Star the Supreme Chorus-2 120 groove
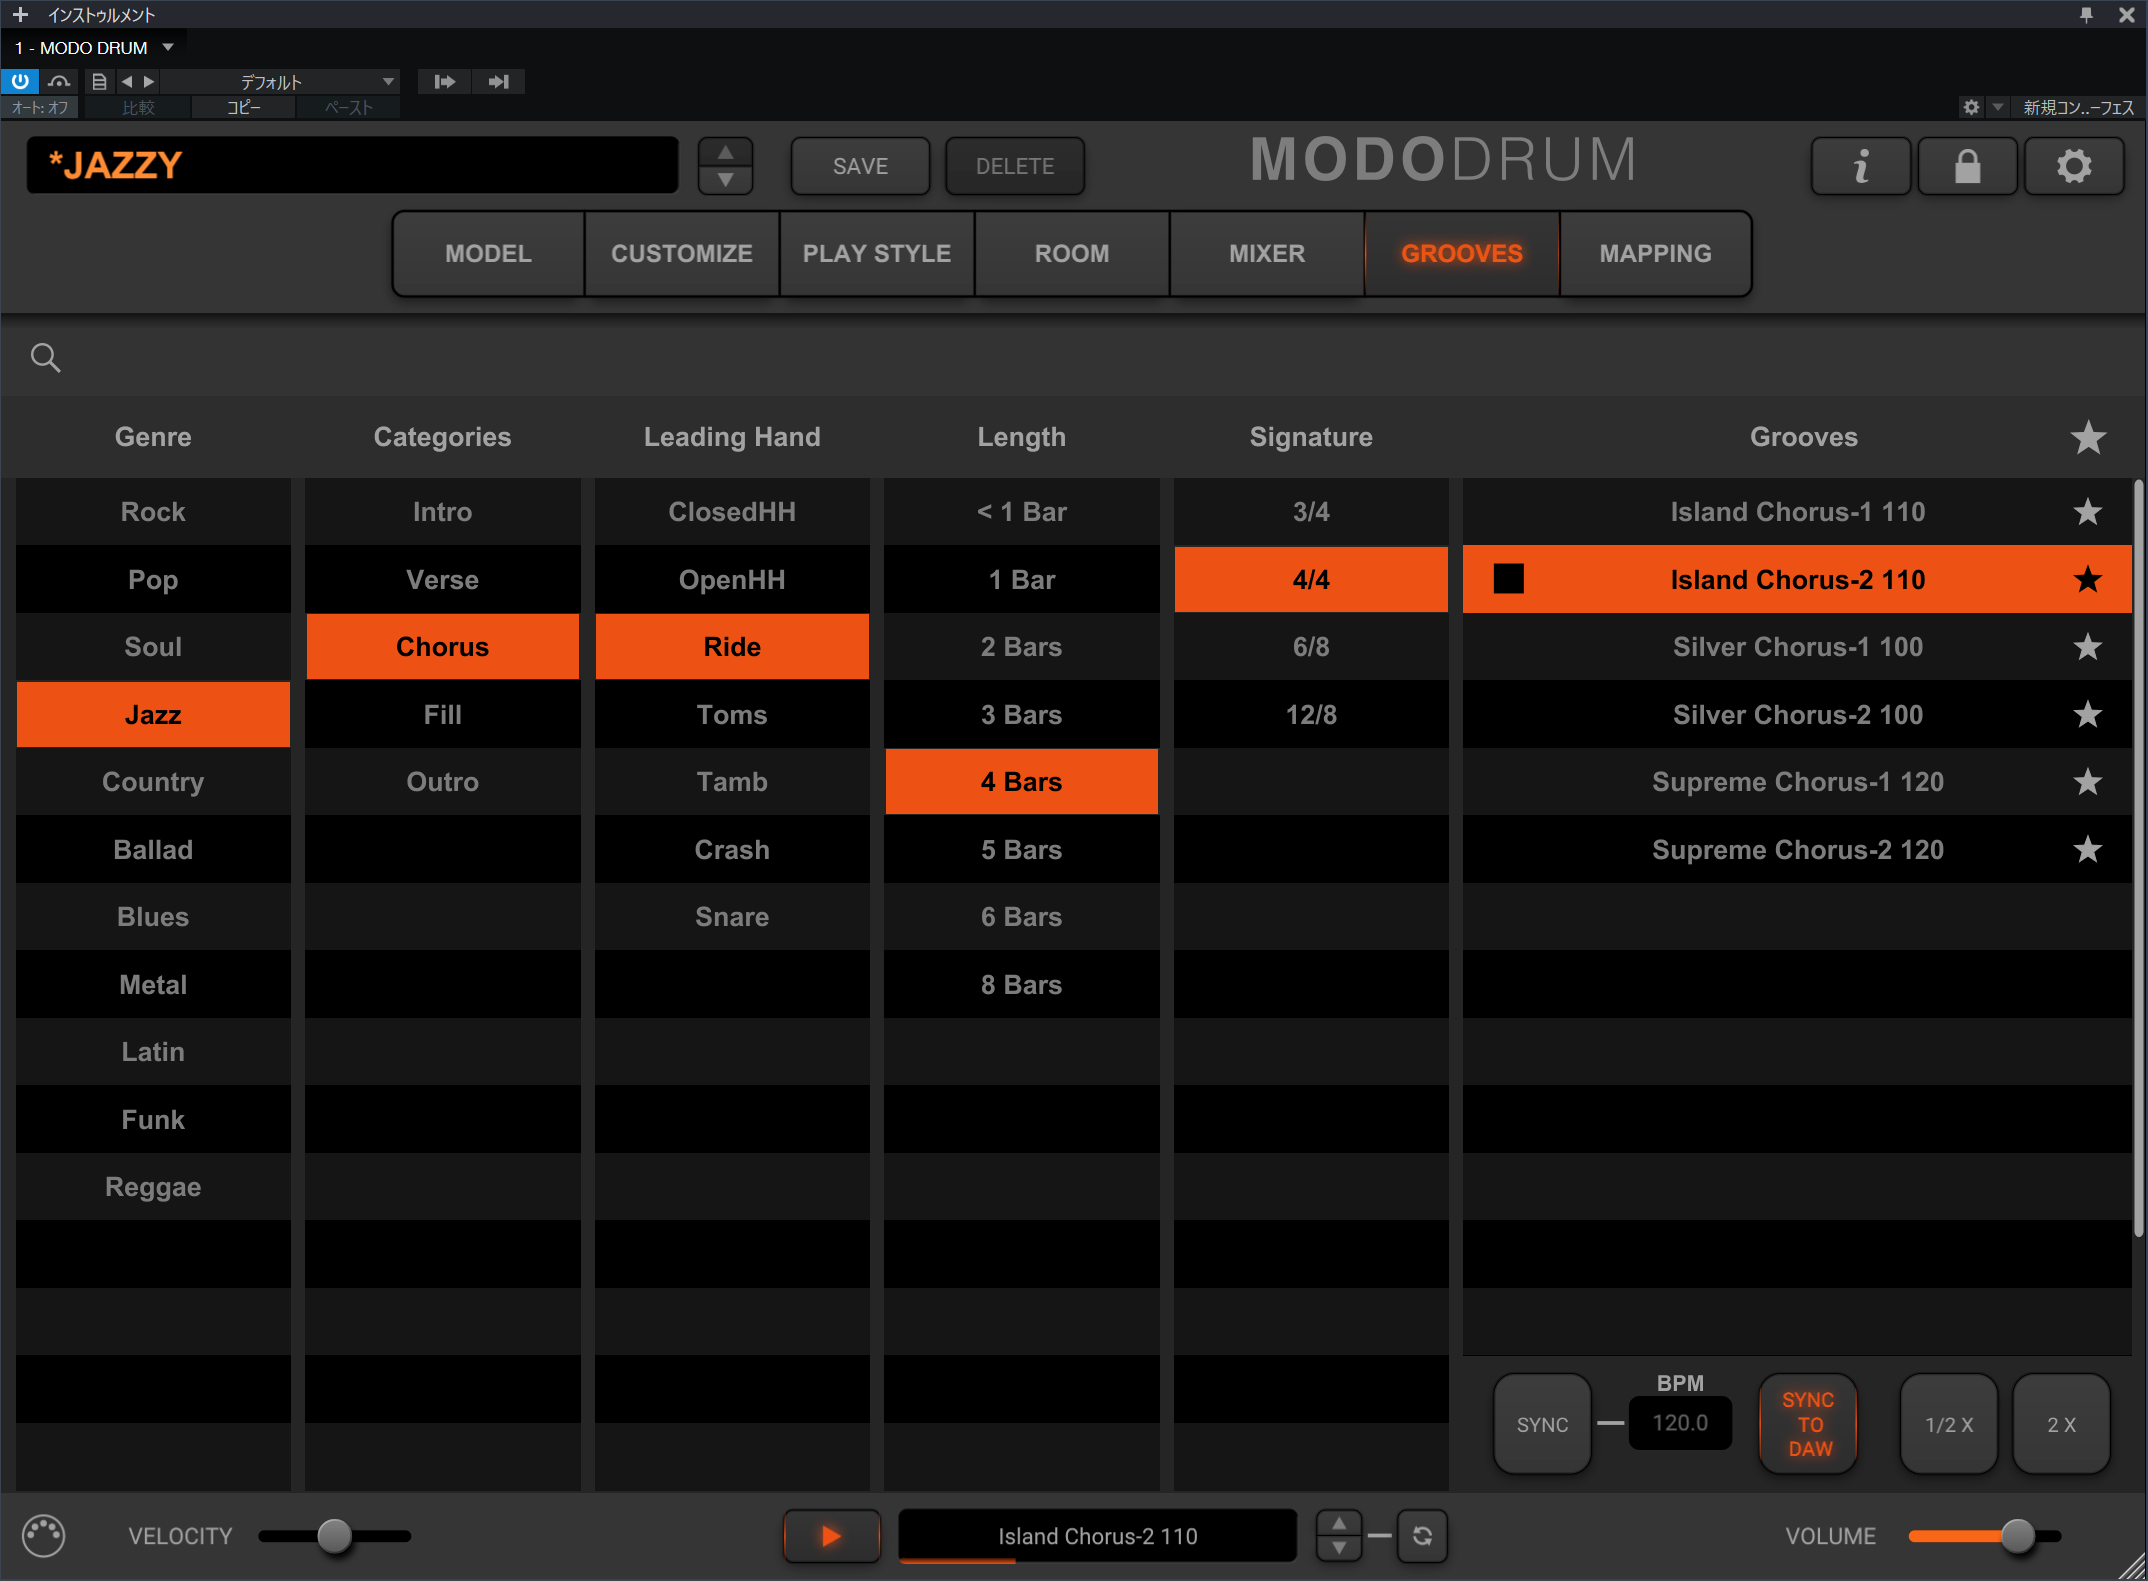Viewport: 2148px width, 1581px height. [2087, 849]
